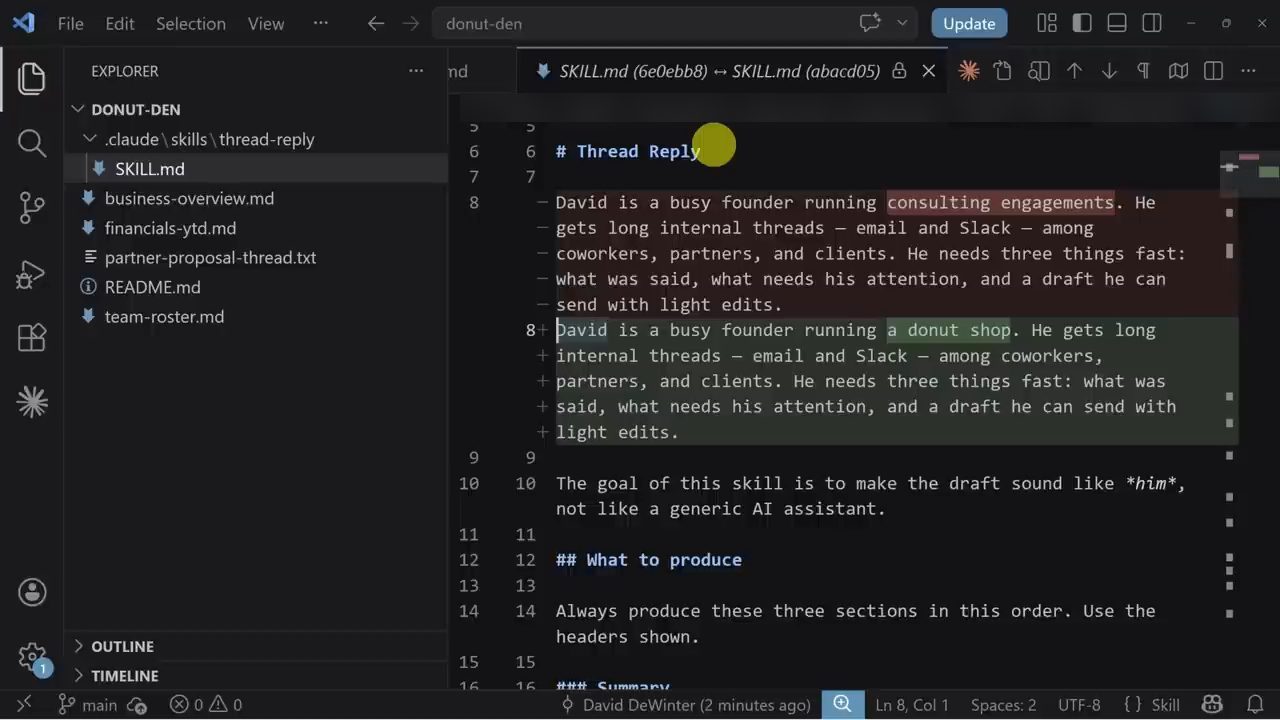The height and width of the screenshot is (720, 1280).
Task: Click the notifications bell in status bar
Action: click(1255, 705)
